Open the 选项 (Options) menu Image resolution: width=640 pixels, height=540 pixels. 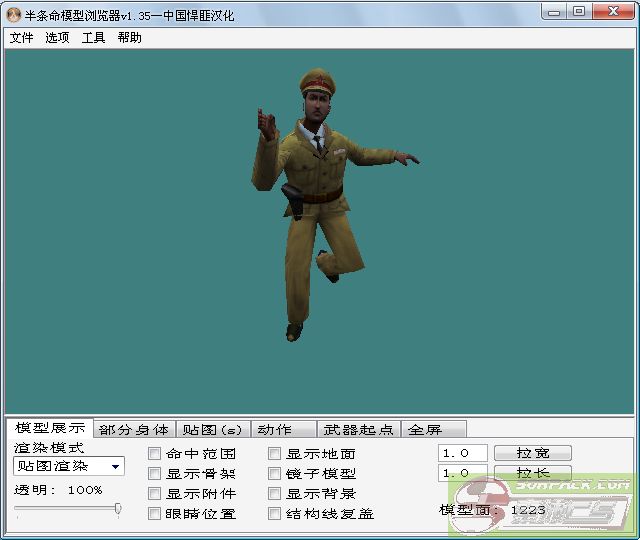coord(57,38)
